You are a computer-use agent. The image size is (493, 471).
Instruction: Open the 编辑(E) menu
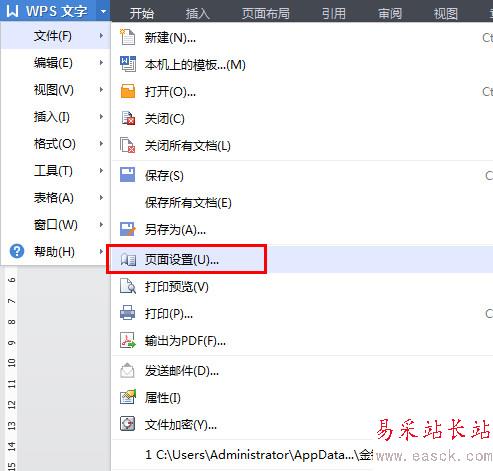pyautogui.click(x=55, y=62)
